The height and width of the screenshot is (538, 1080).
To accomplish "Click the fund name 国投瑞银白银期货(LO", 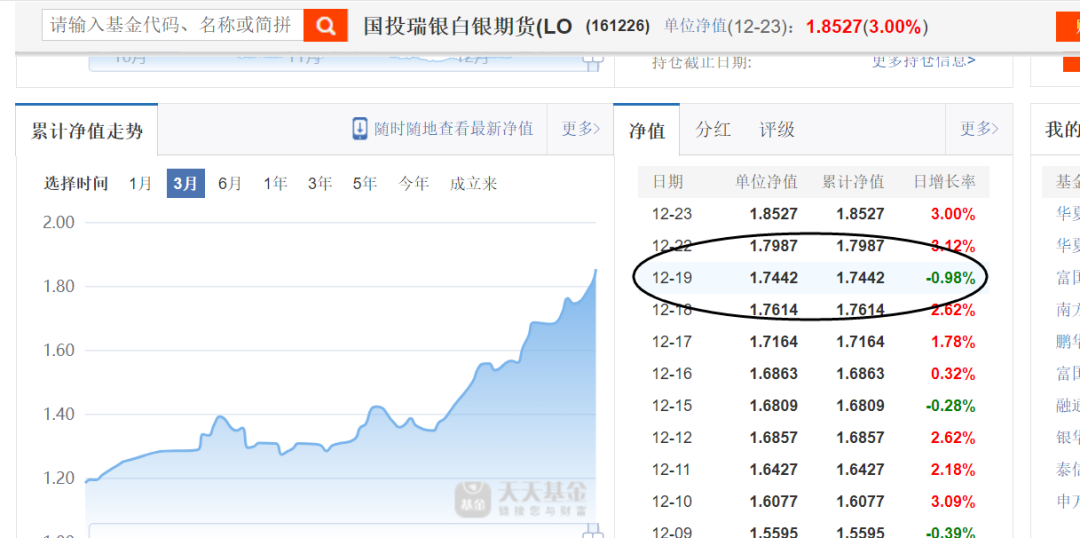I will pos(468,27).
